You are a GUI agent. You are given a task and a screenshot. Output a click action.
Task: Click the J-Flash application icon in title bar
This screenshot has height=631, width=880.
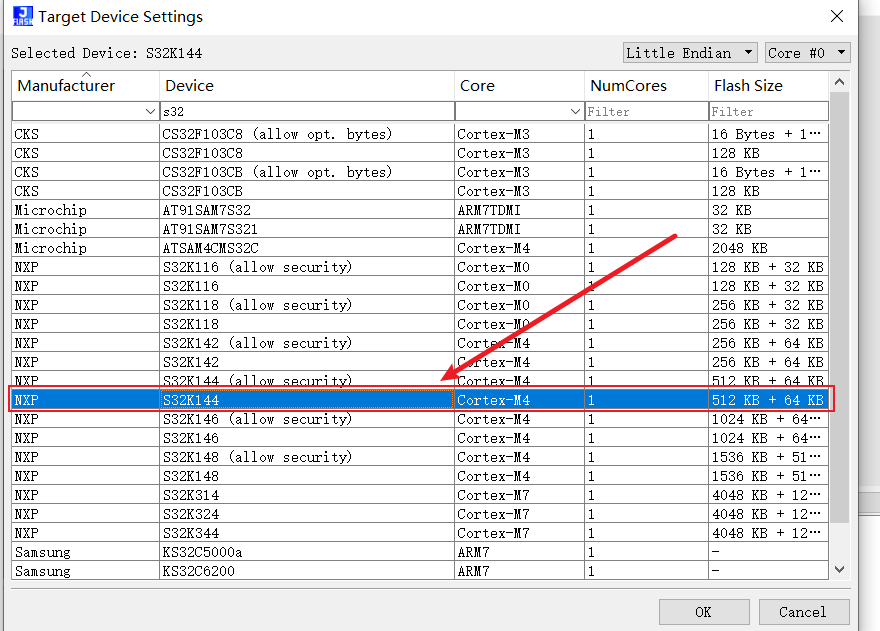coord(22,16)
